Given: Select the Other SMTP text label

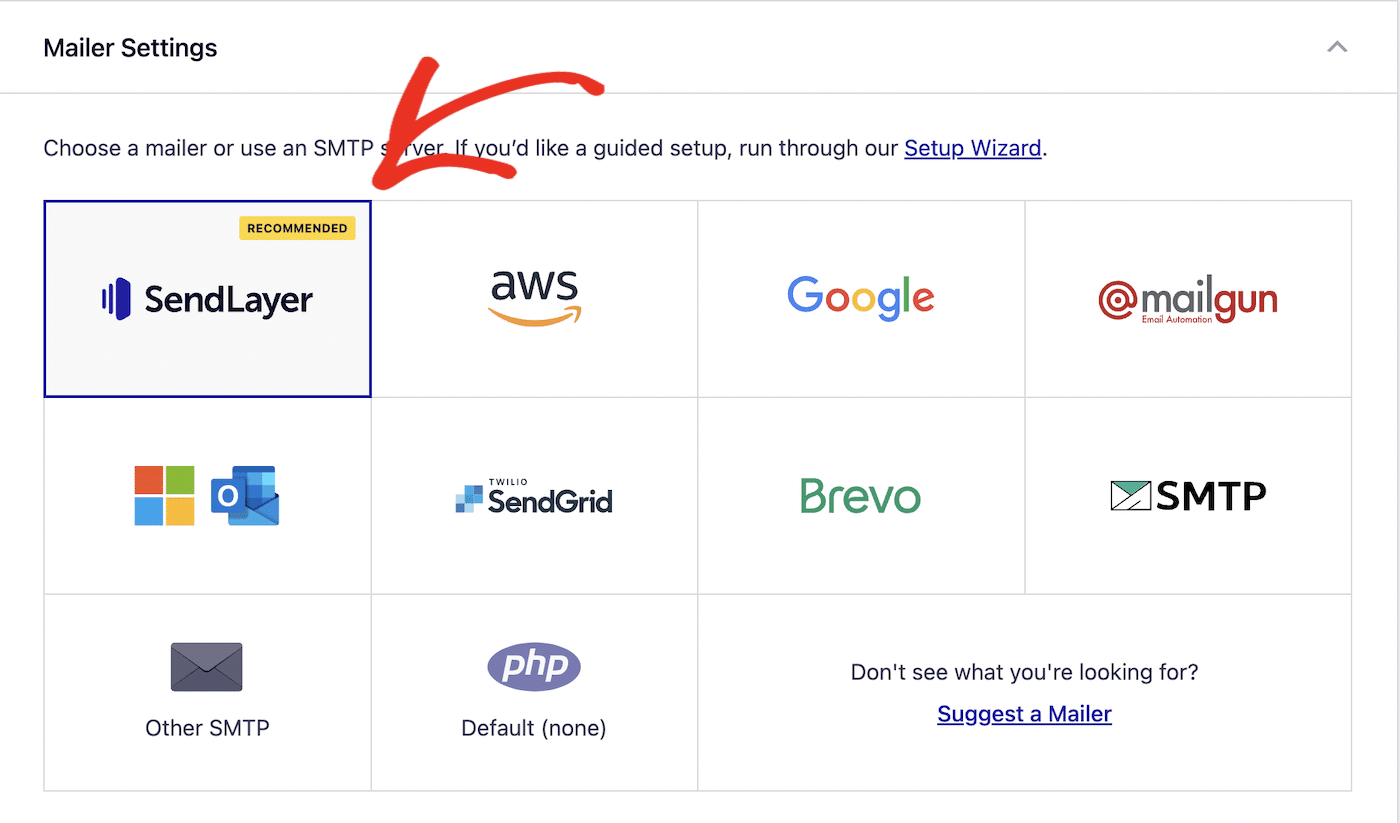Looking at the screenshot, I should pos(207,728).
